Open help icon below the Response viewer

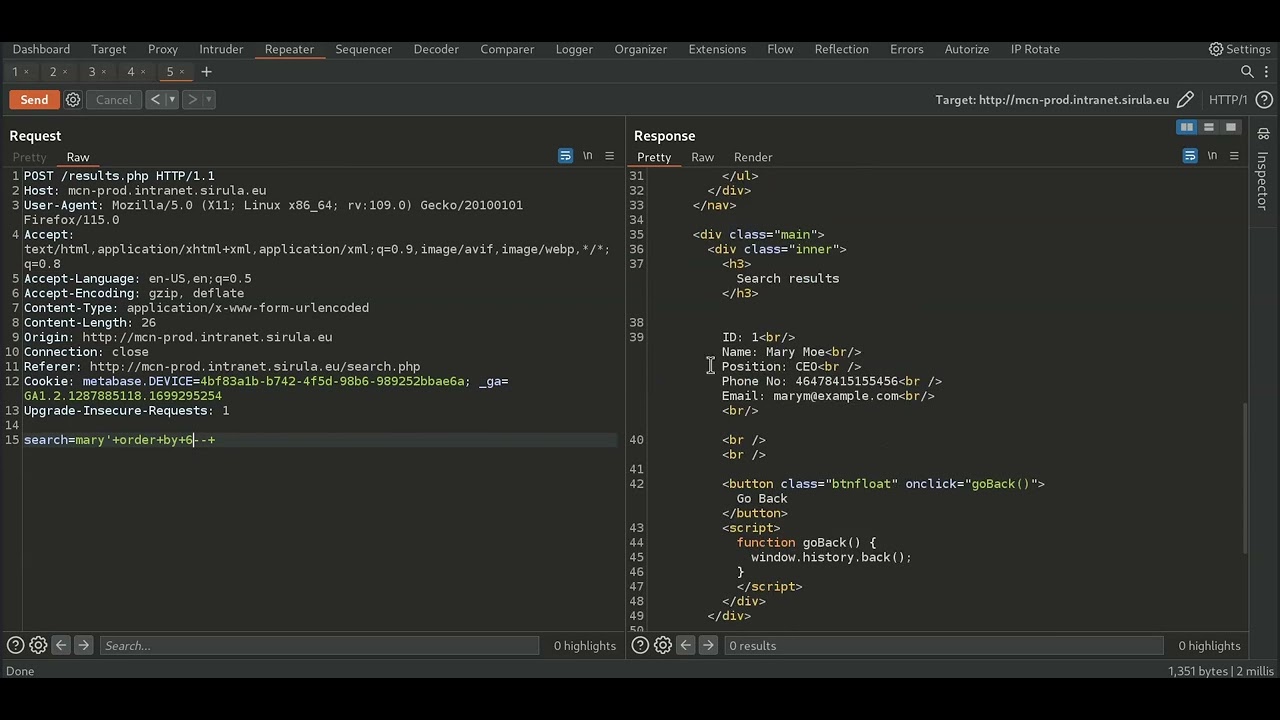pyautogui.click(x=640, y=646)
